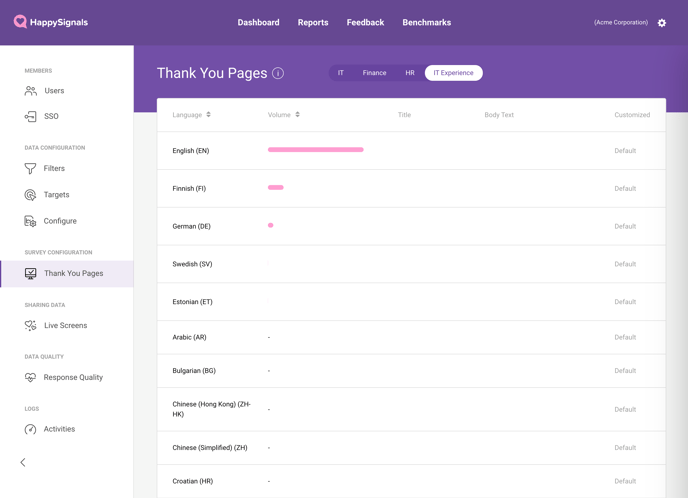Sort table by Language column arrows
The image size is (688, 498).
pyautogui.click(x=208, y=115)
